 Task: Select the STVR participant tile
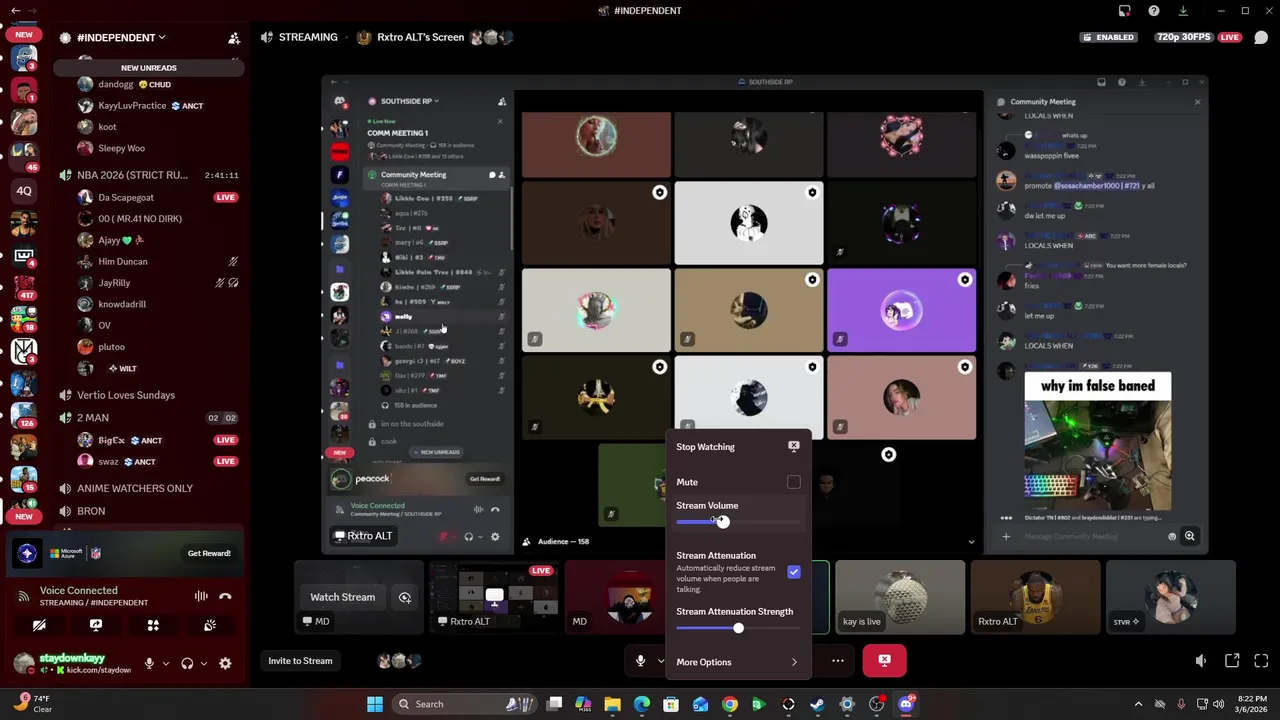[x=1171, y=597]
